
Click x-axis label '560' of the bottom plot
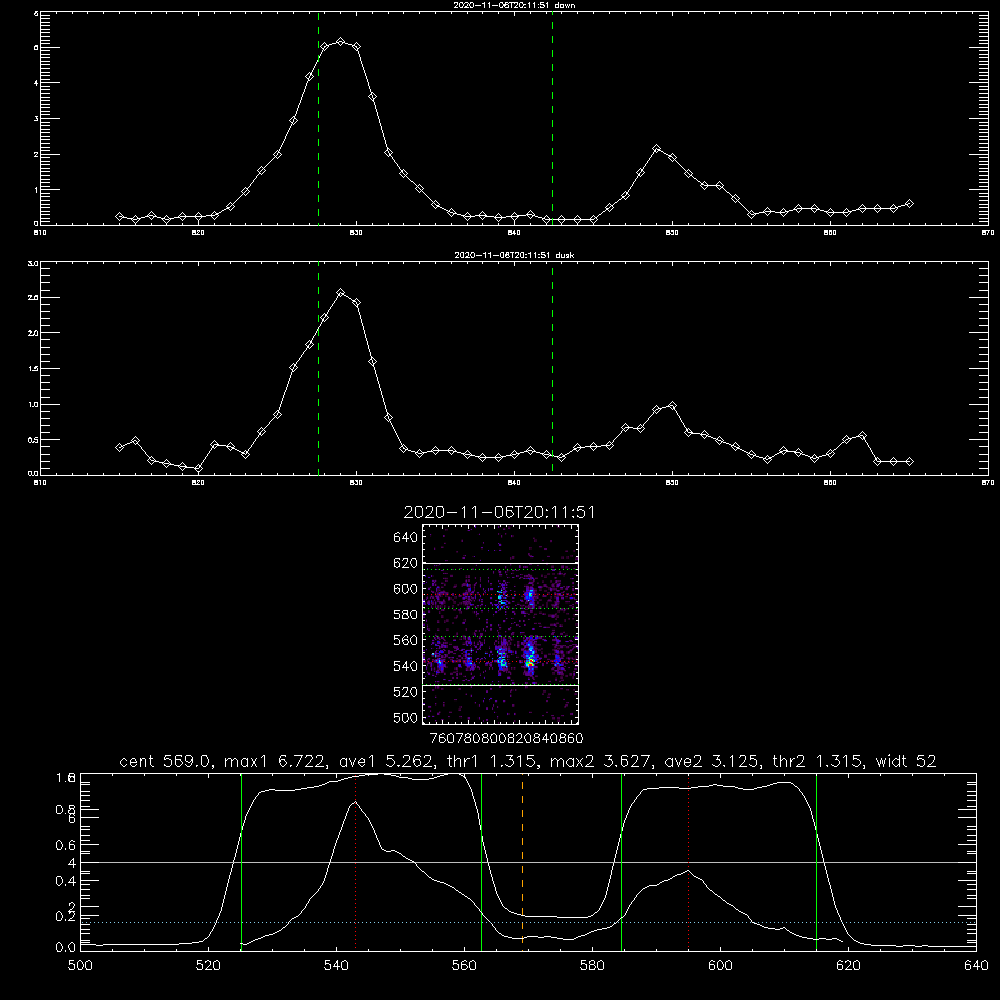coord(464,966)
